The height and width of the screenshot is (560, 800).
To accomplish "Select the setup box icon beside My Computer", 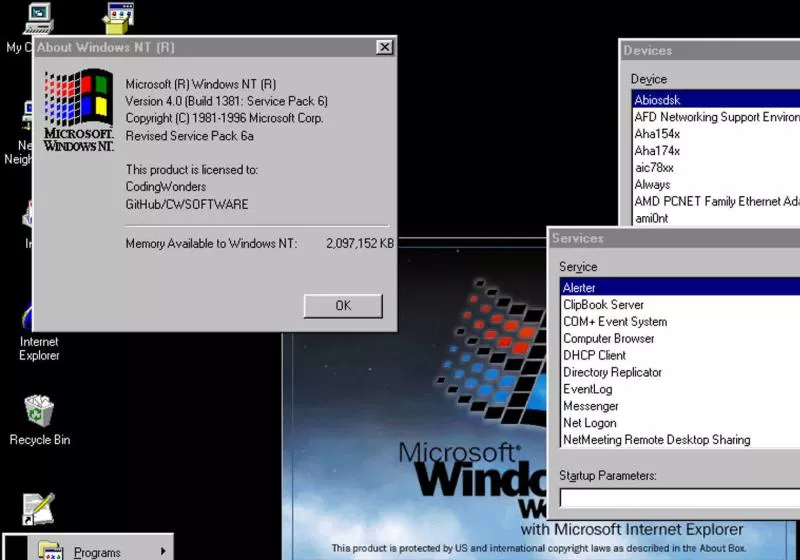I will pyautogui.click(x=118, y=18).
